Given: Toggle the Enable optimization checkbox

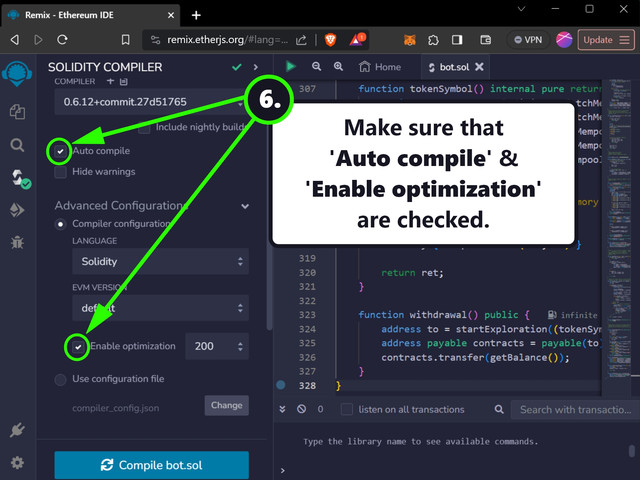Looking at the screenshot, I should [78, 346].
